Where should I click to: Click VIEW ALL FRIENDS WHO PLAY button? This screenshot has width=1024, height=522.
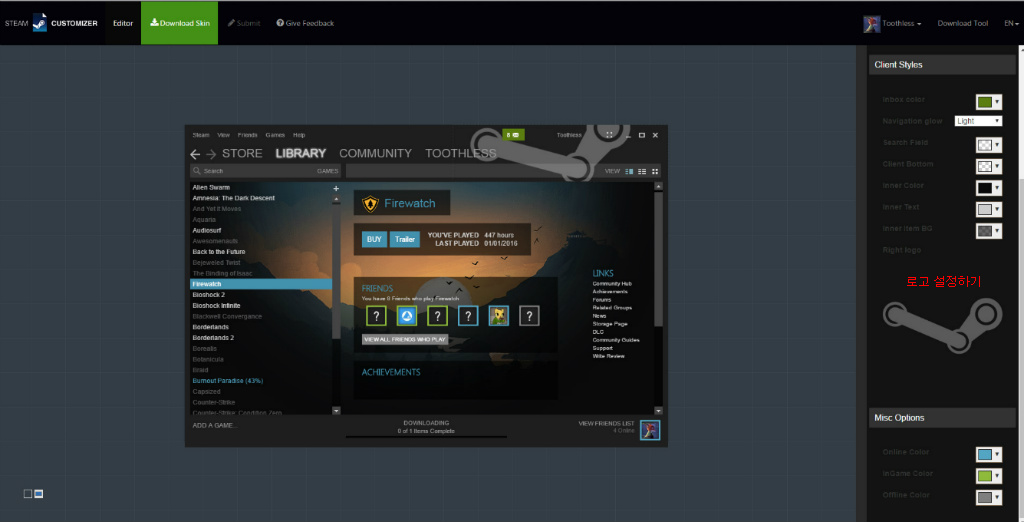click(x=405, y=340)
